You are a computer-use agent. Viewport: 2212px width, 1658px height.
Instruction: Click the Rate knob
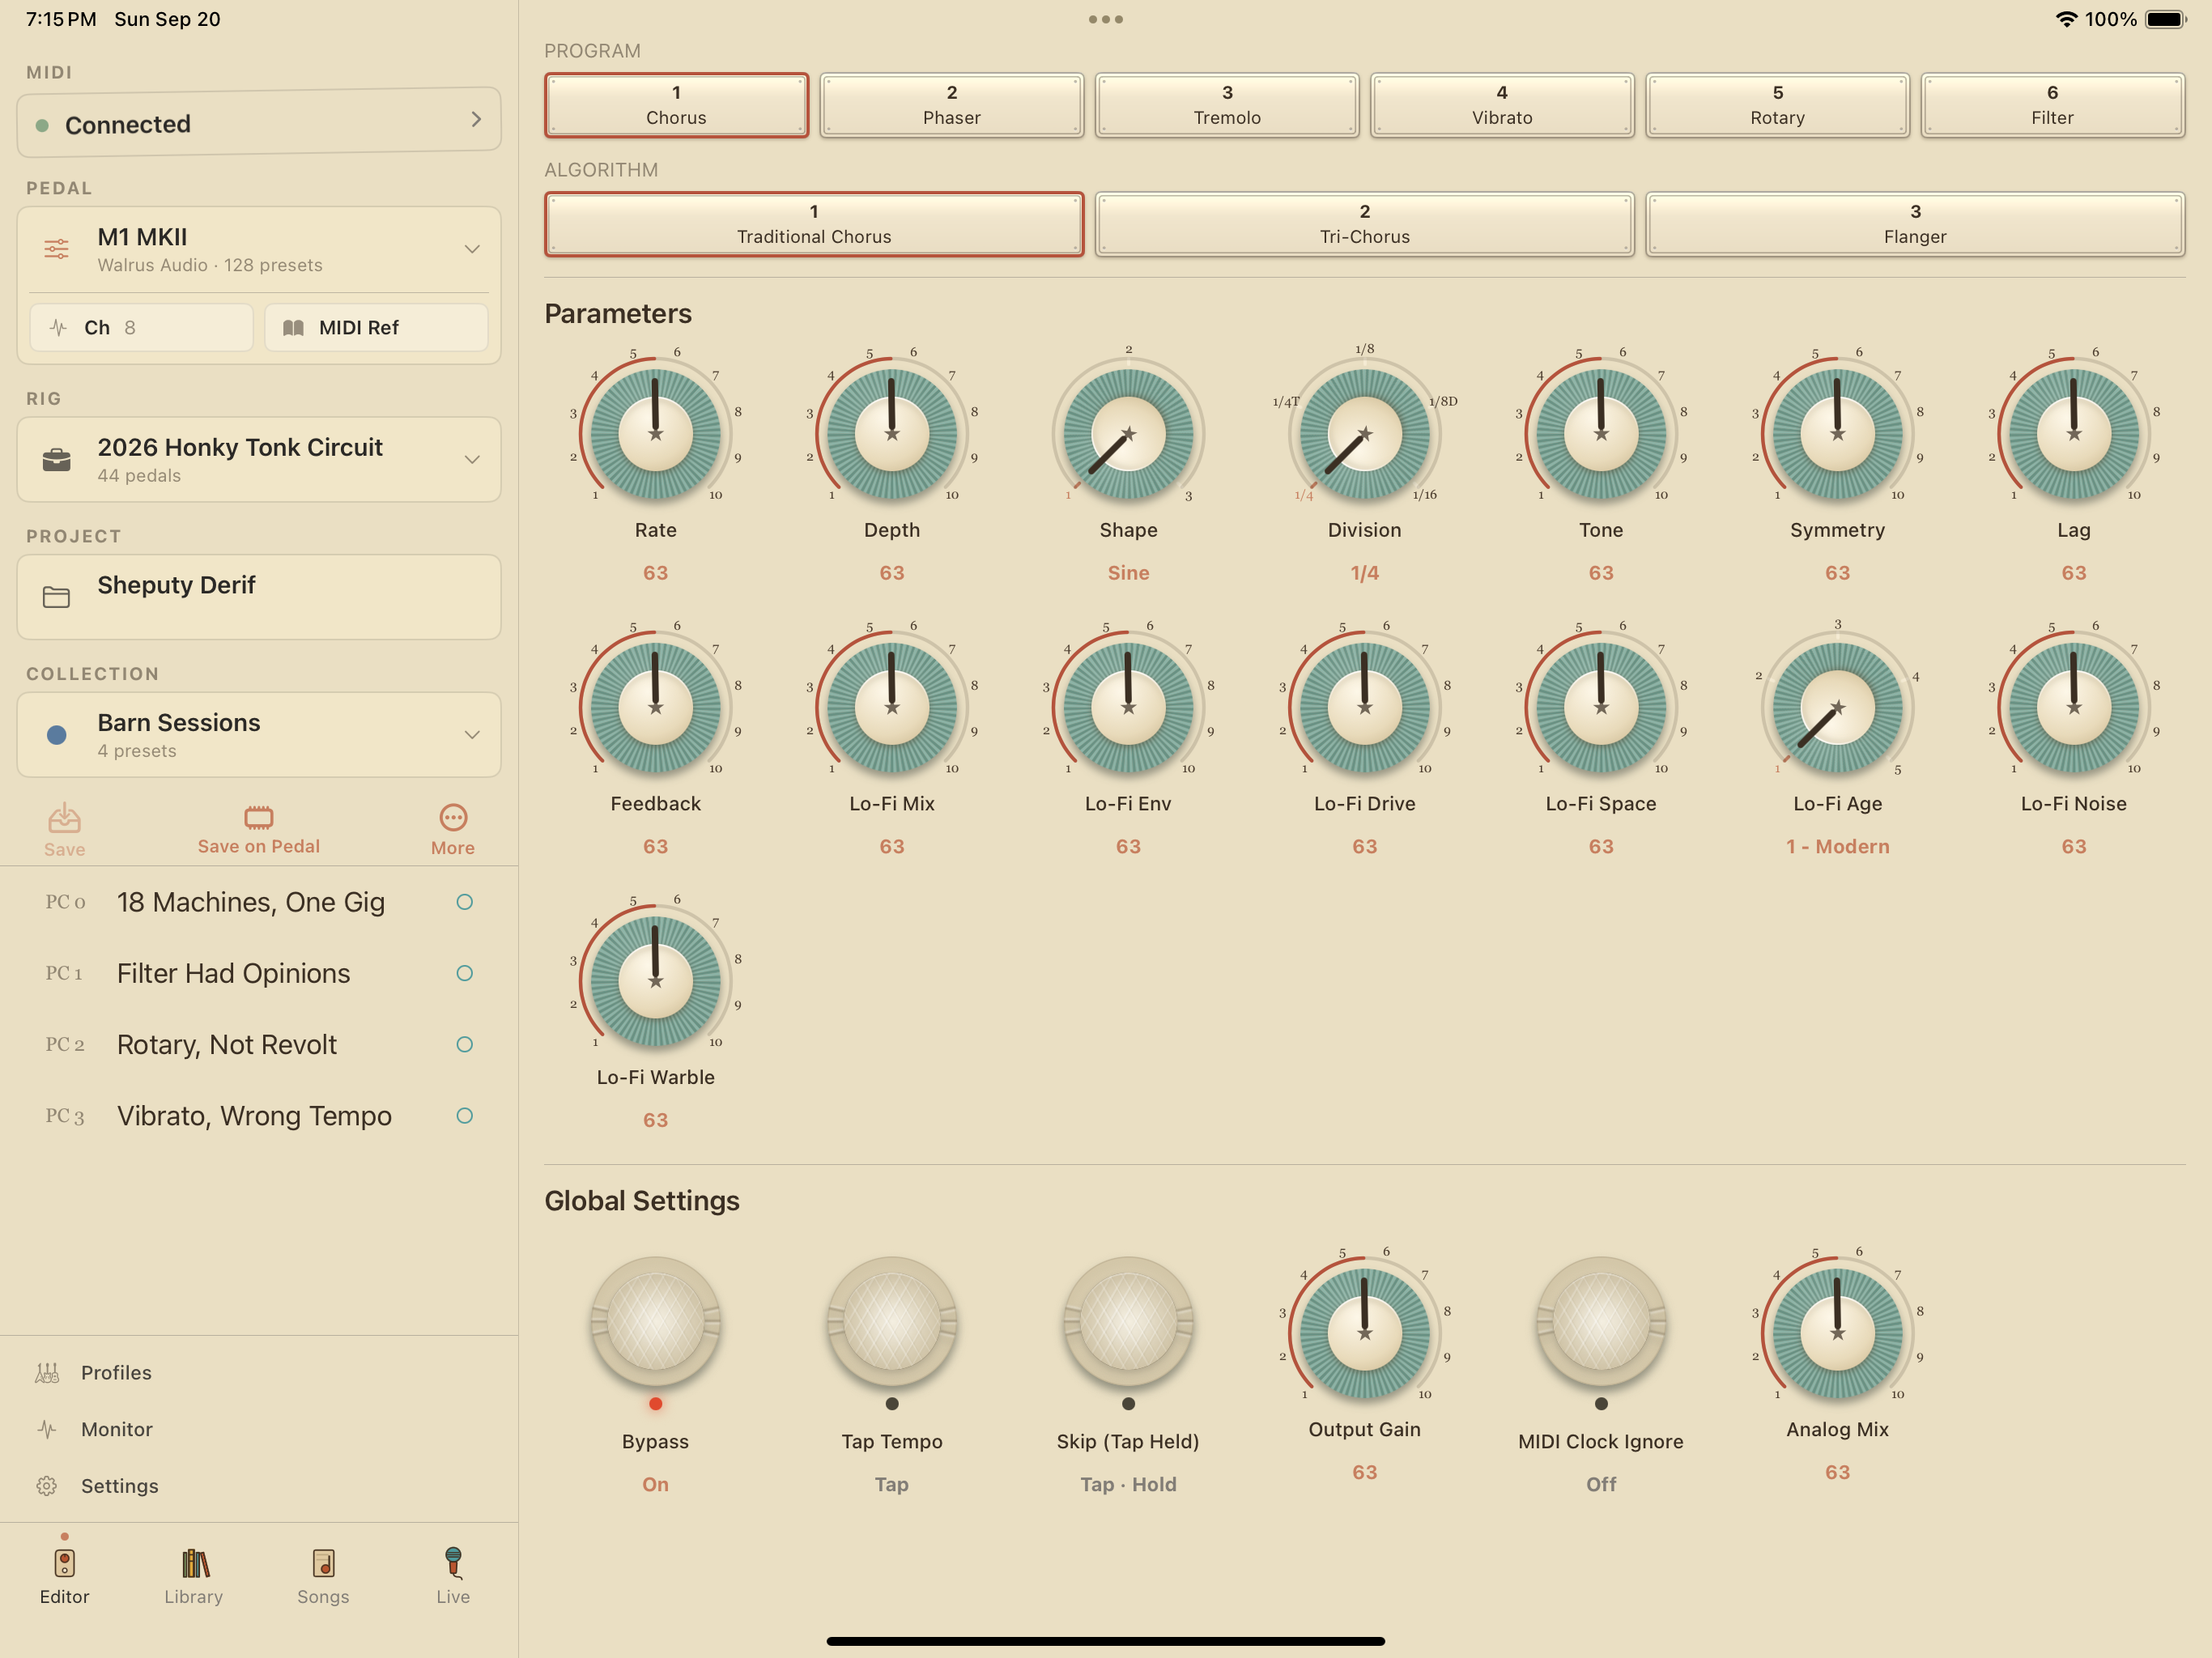click(x=655, y=433)
